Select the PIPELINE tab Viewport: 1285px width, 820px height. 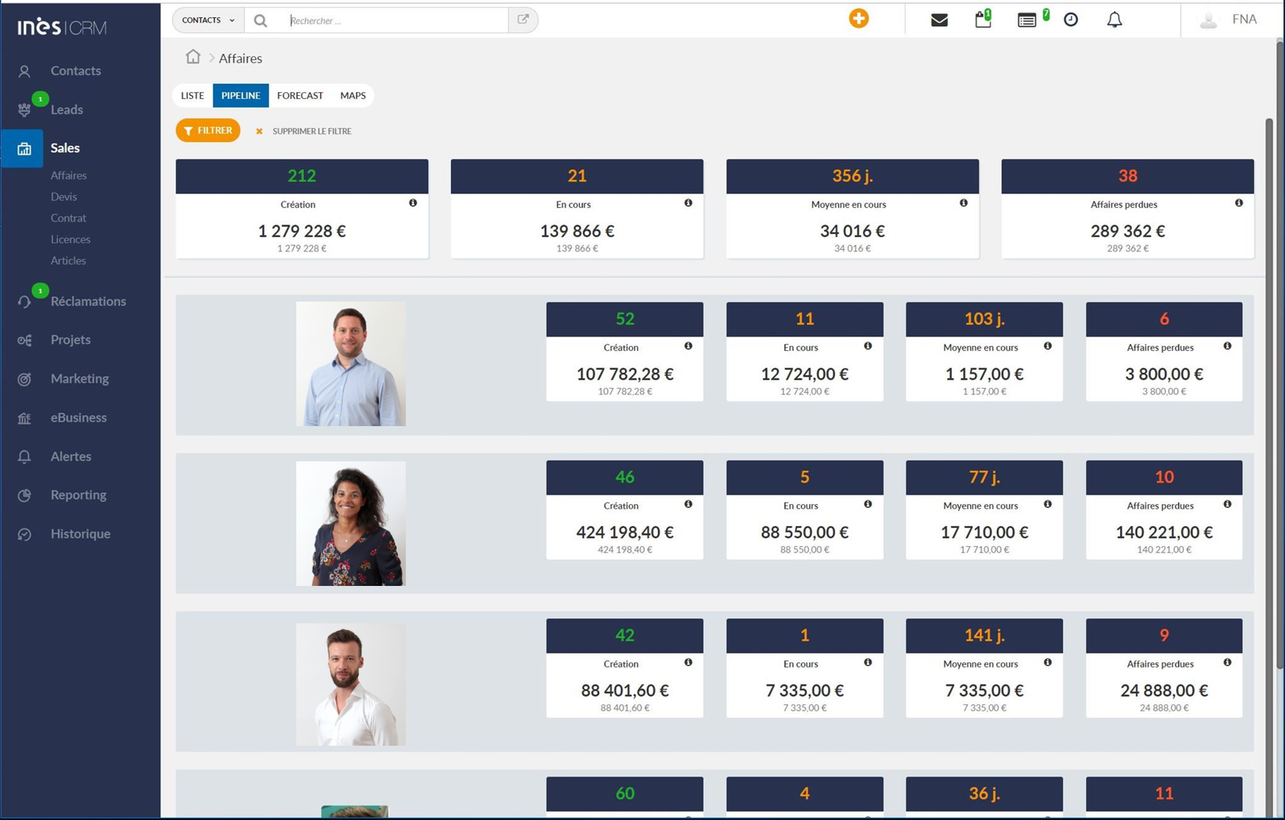pos(241,96)
